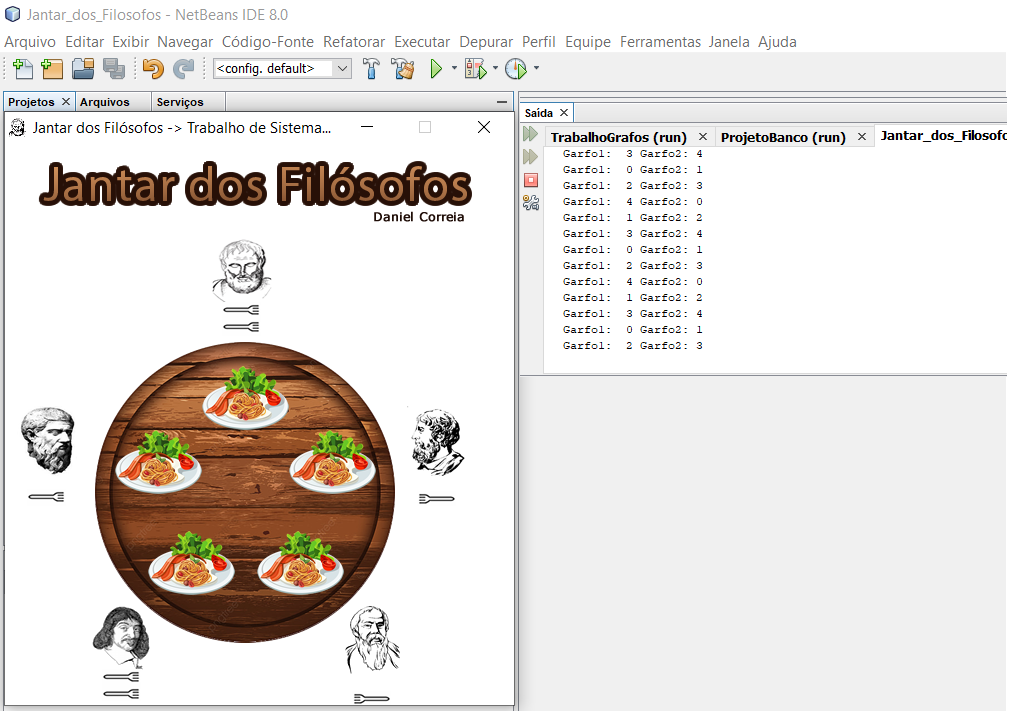Click the Undo arrow icon
Screen dimensions: 1011x711
(153, 68)
